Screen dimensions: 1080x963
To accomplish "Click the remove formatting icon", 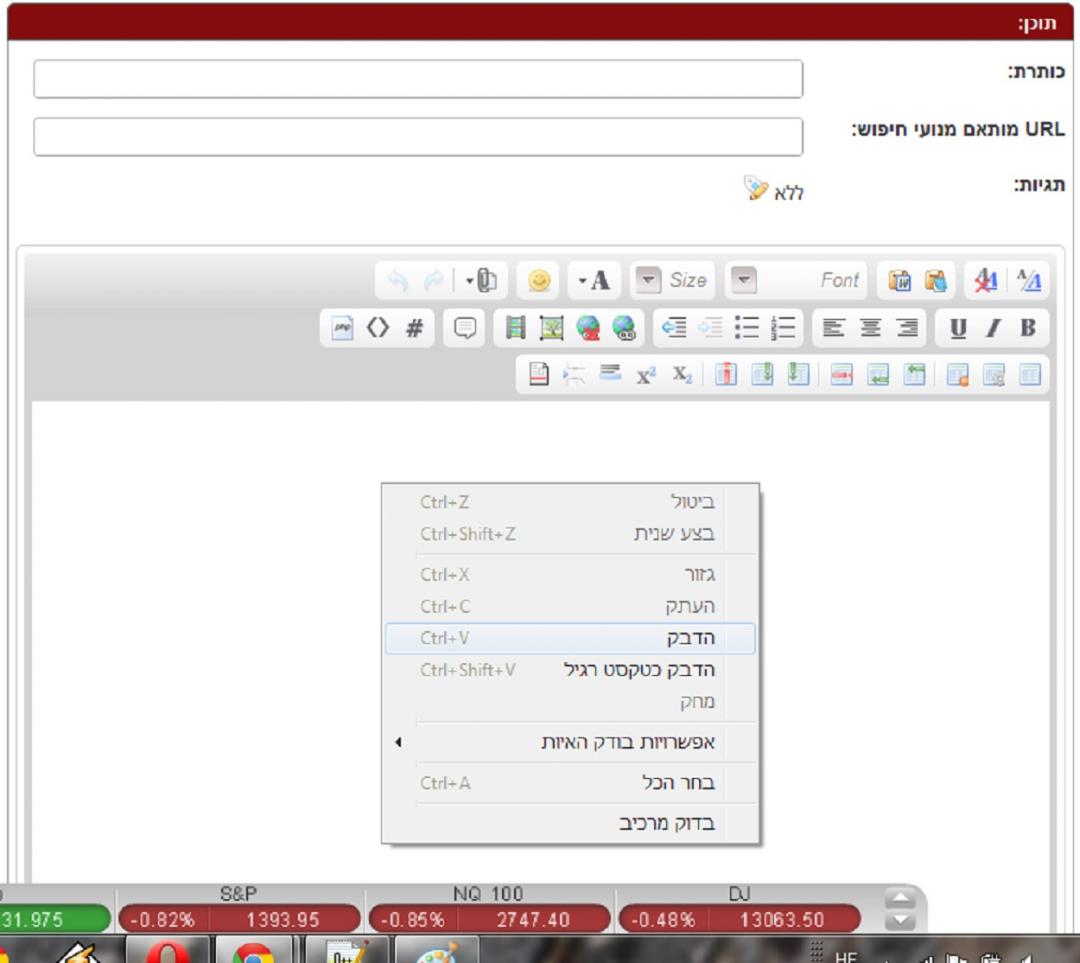I will point(986,281).
